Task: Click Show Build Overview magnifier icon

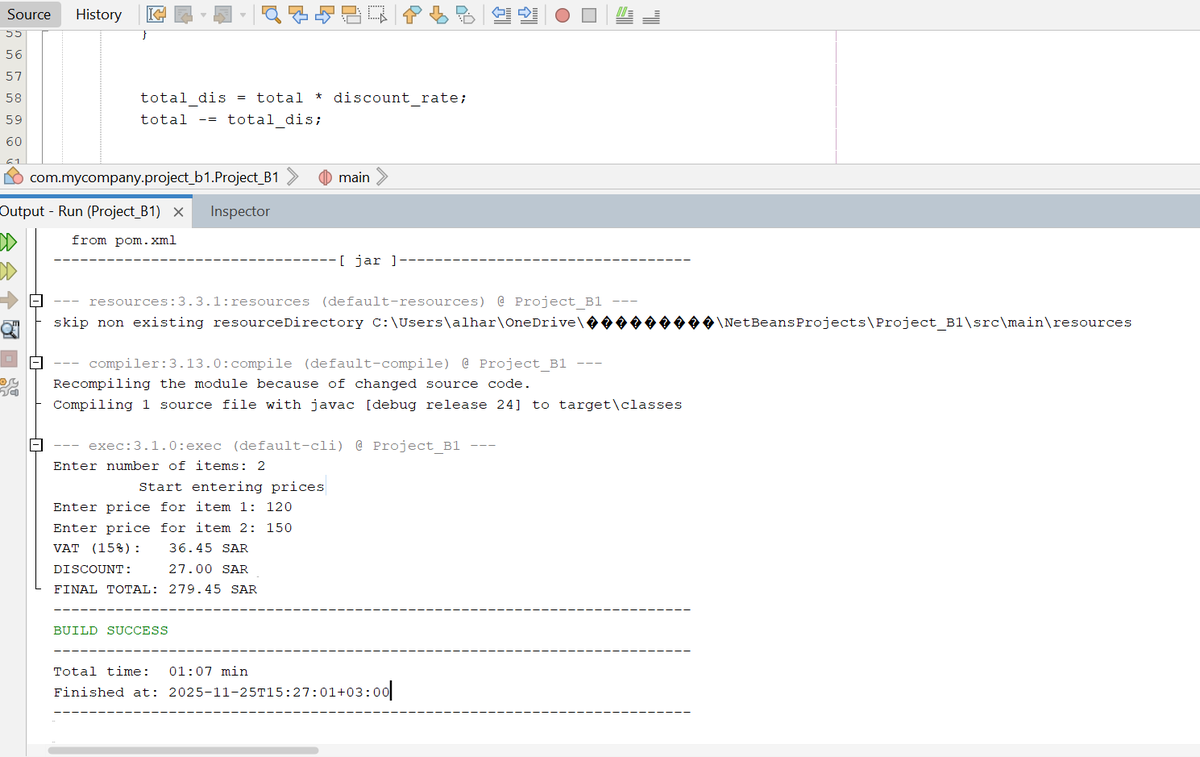Action: pos(9,328)
